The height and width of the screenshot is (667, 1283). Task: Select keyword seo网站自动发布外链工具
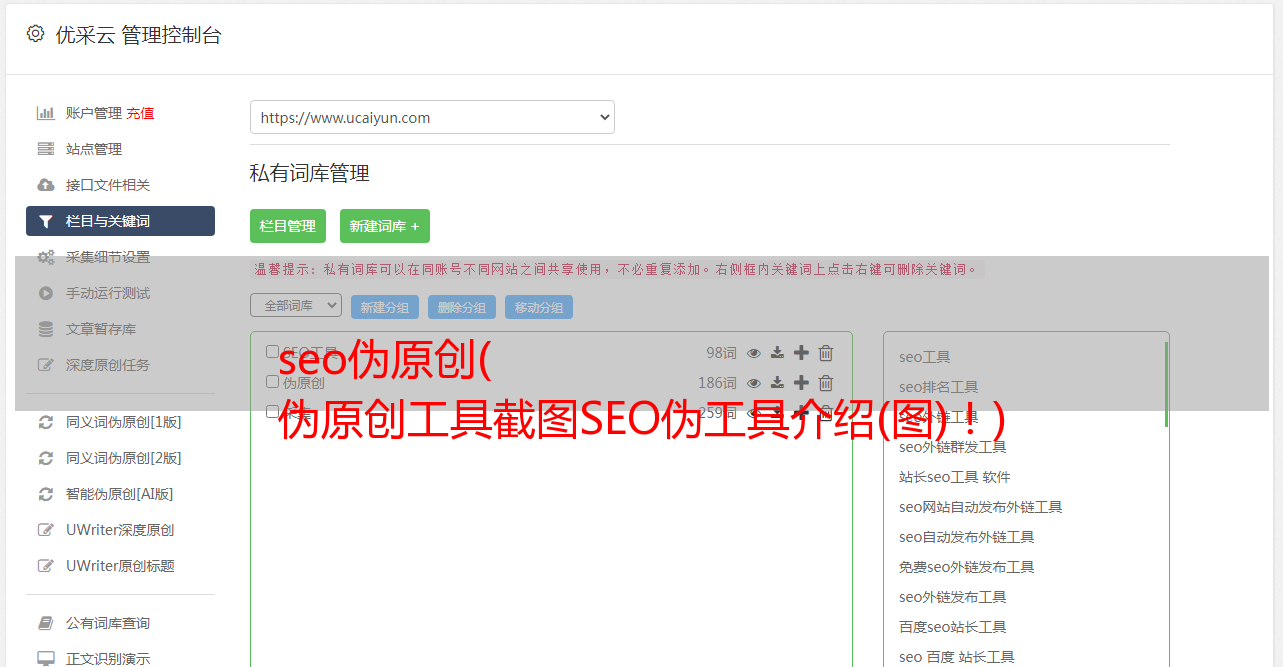(x=981, y=507)
